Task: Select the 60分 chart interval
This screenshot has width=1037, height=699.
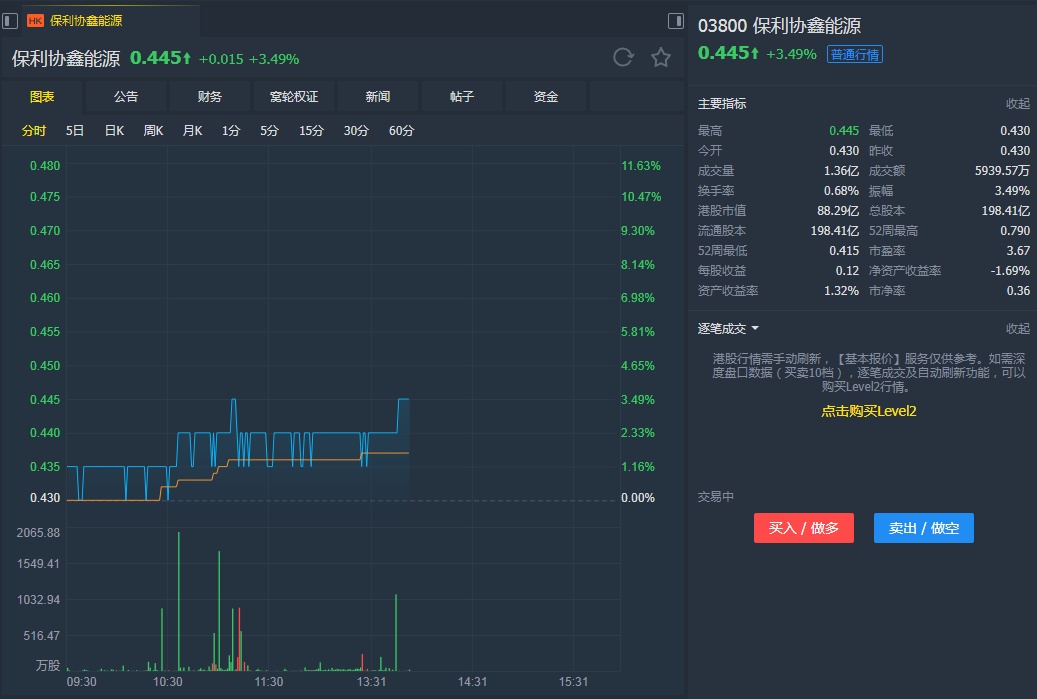Action: point(401,130)
